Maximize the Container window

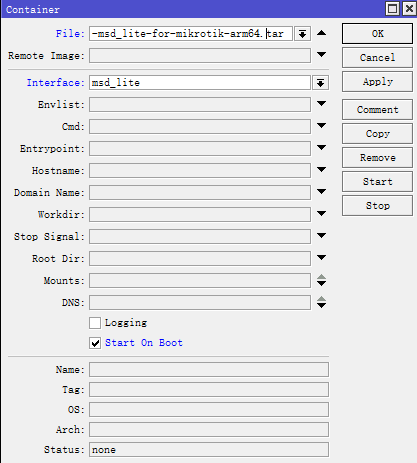392,9
